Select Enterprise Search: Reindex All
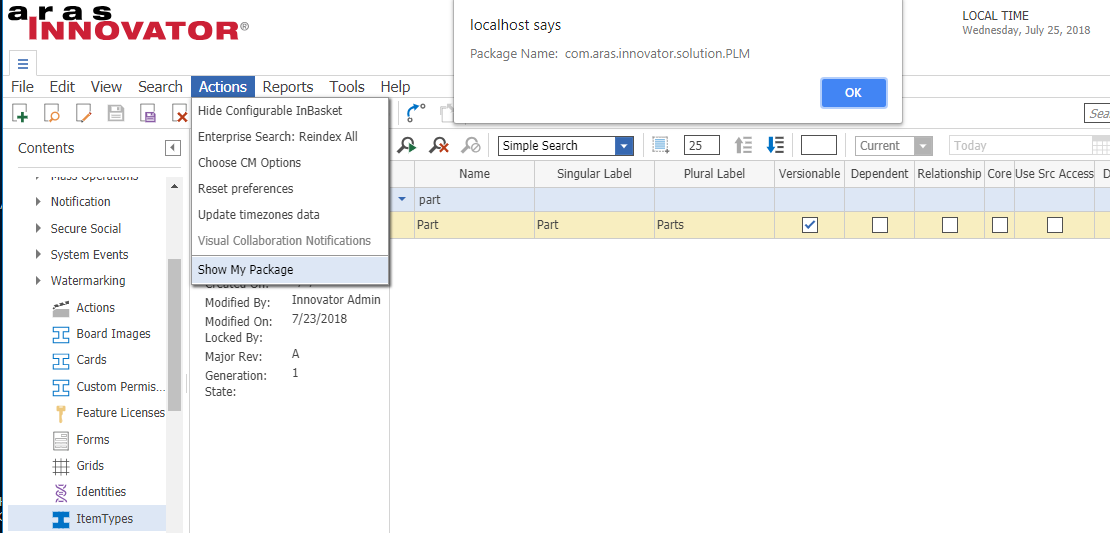 (x=290, y=137)
